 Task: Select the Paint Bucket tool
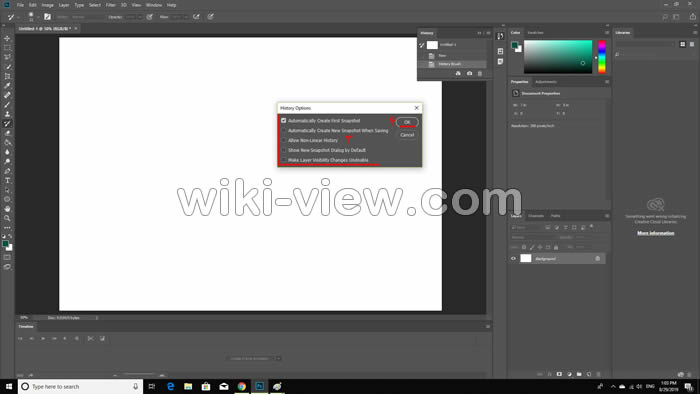click(7, 142)
